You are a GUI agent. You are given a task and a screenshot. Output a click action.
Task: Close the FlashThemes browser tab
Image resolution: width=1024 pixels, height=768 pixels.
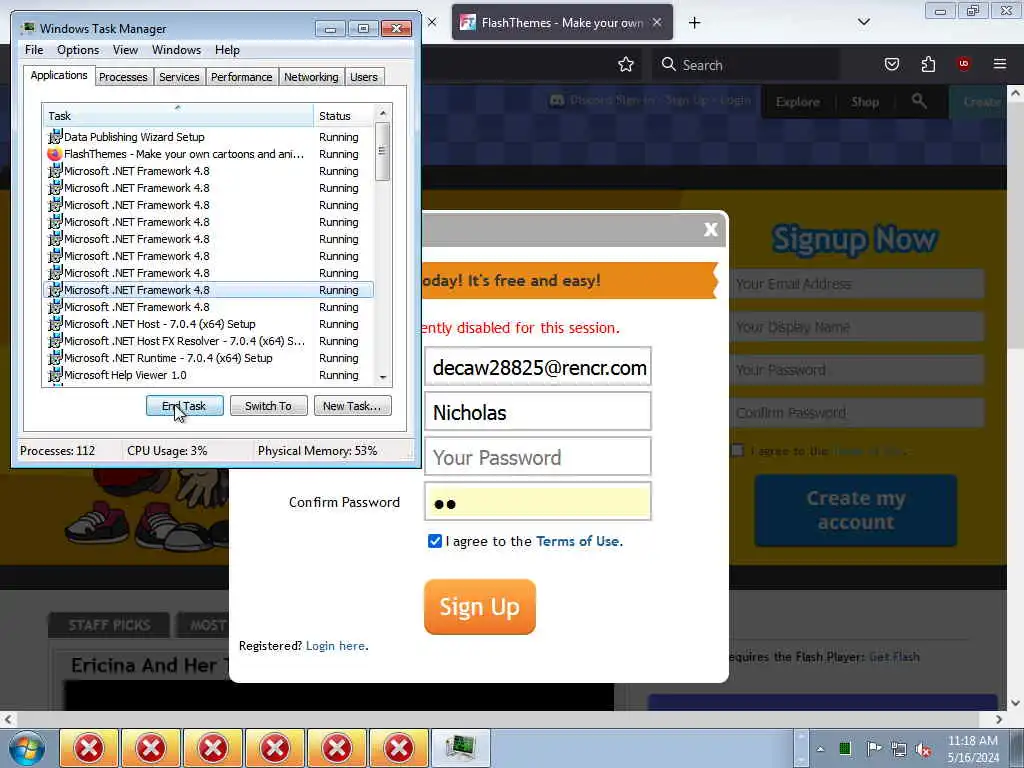(657, 22)
